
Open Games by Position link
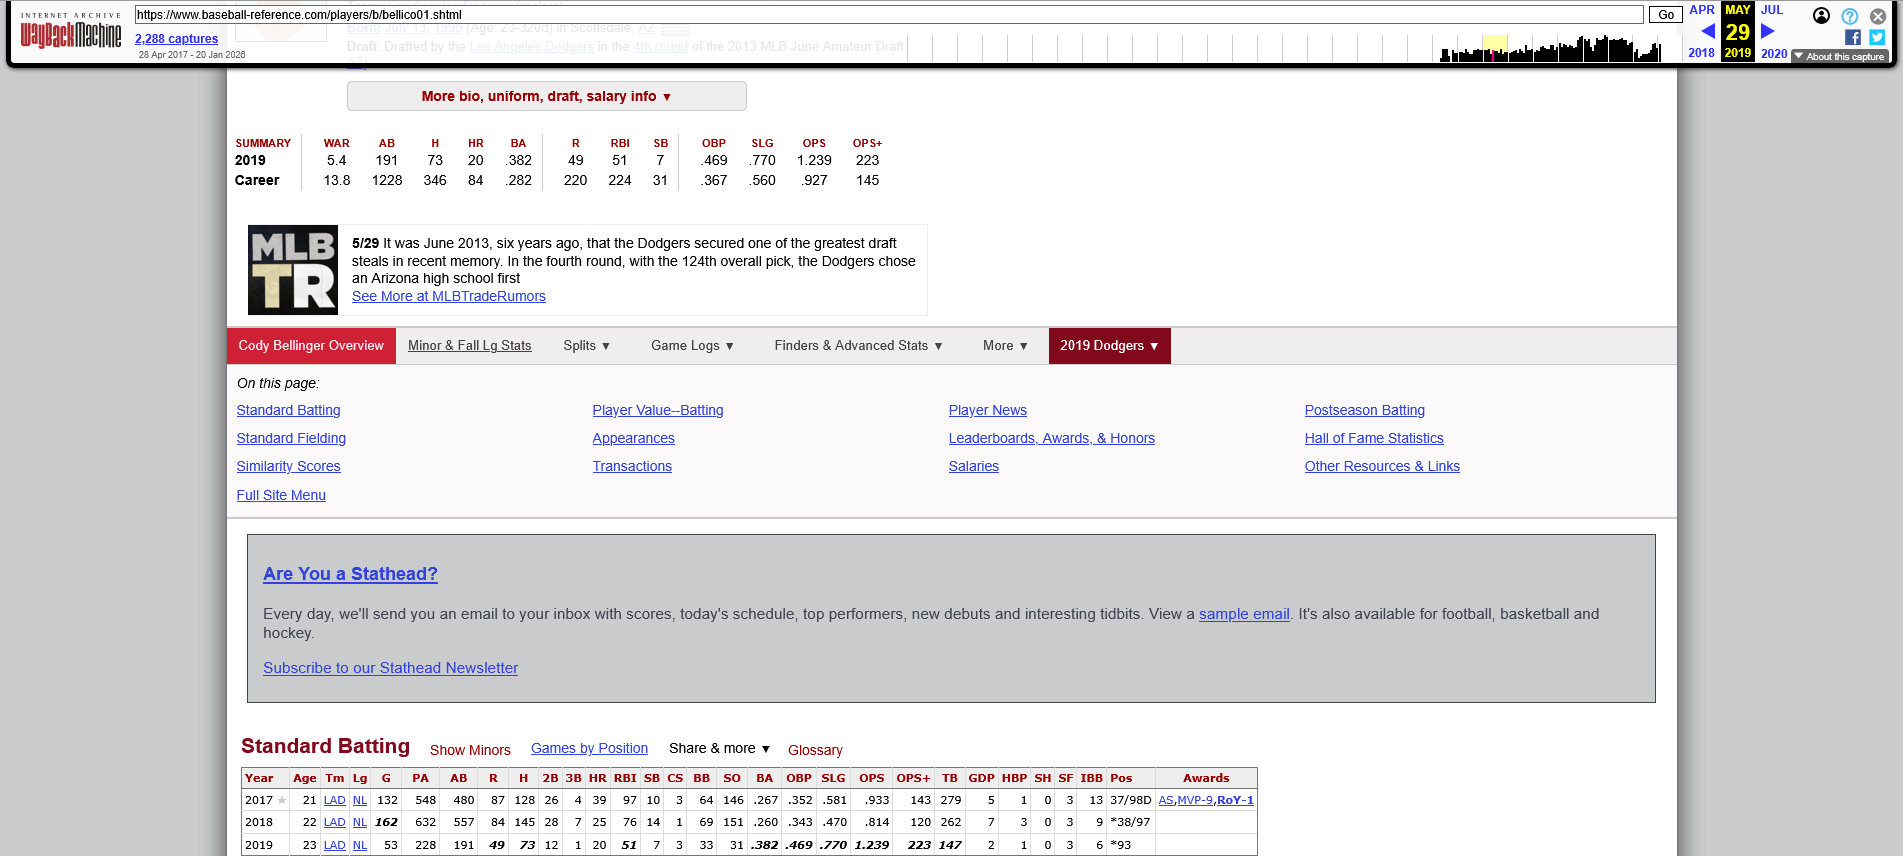pos(589,748)
